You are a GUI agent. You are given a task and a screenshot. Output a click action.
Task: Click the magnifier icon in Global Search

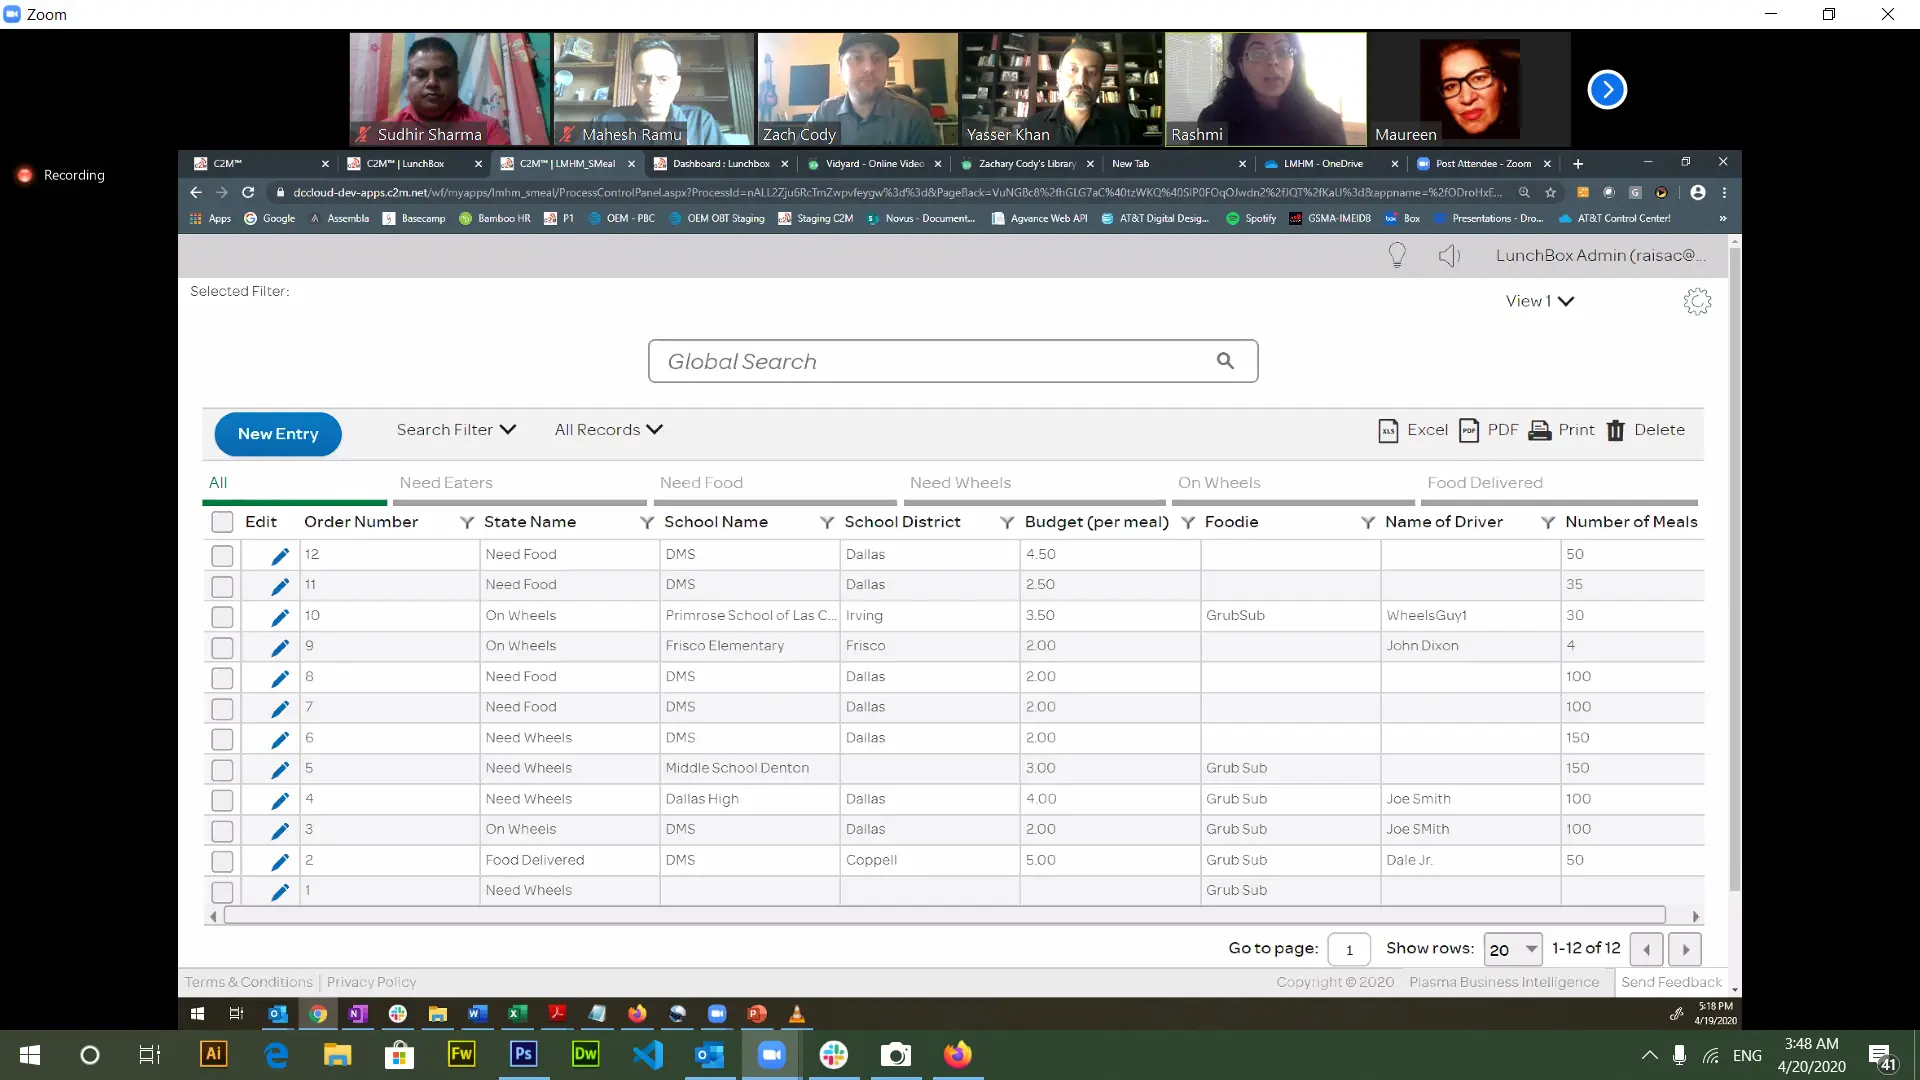click(1225, 361)
